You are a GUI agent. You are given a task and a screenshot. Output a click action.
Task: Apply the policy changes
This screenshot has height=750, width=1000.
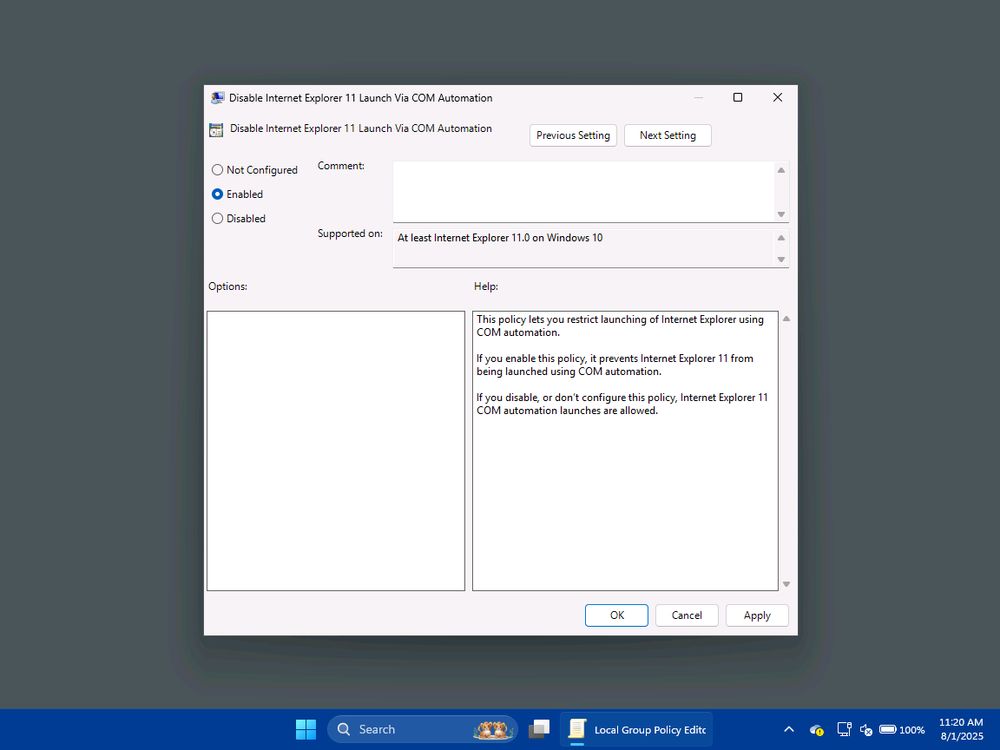[757, 615]
